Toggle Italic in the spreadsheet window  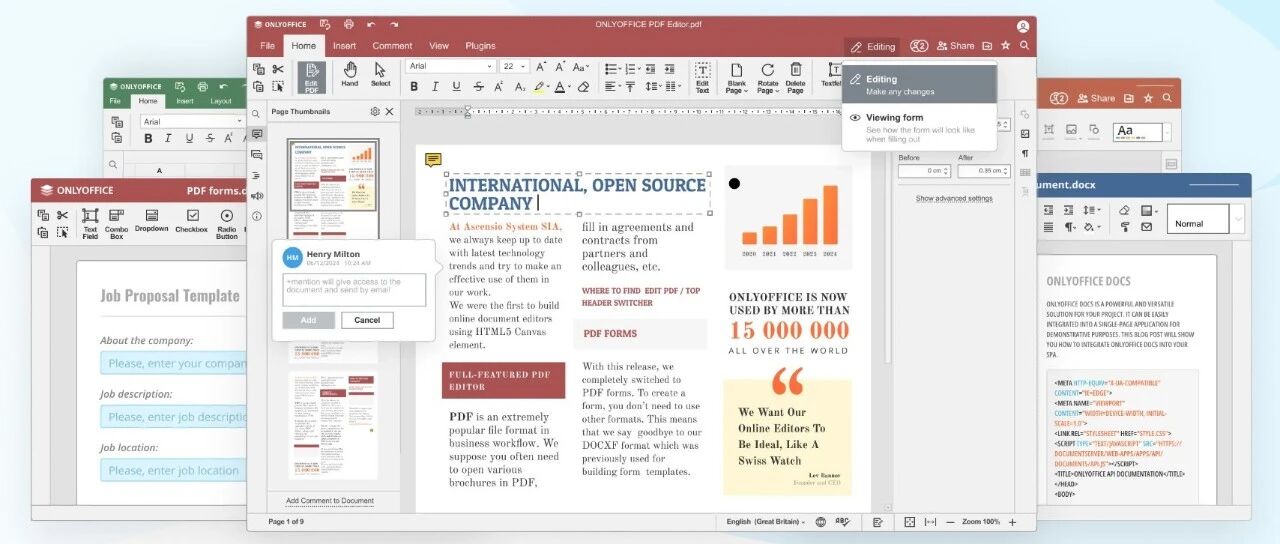[x=167, y=139]
